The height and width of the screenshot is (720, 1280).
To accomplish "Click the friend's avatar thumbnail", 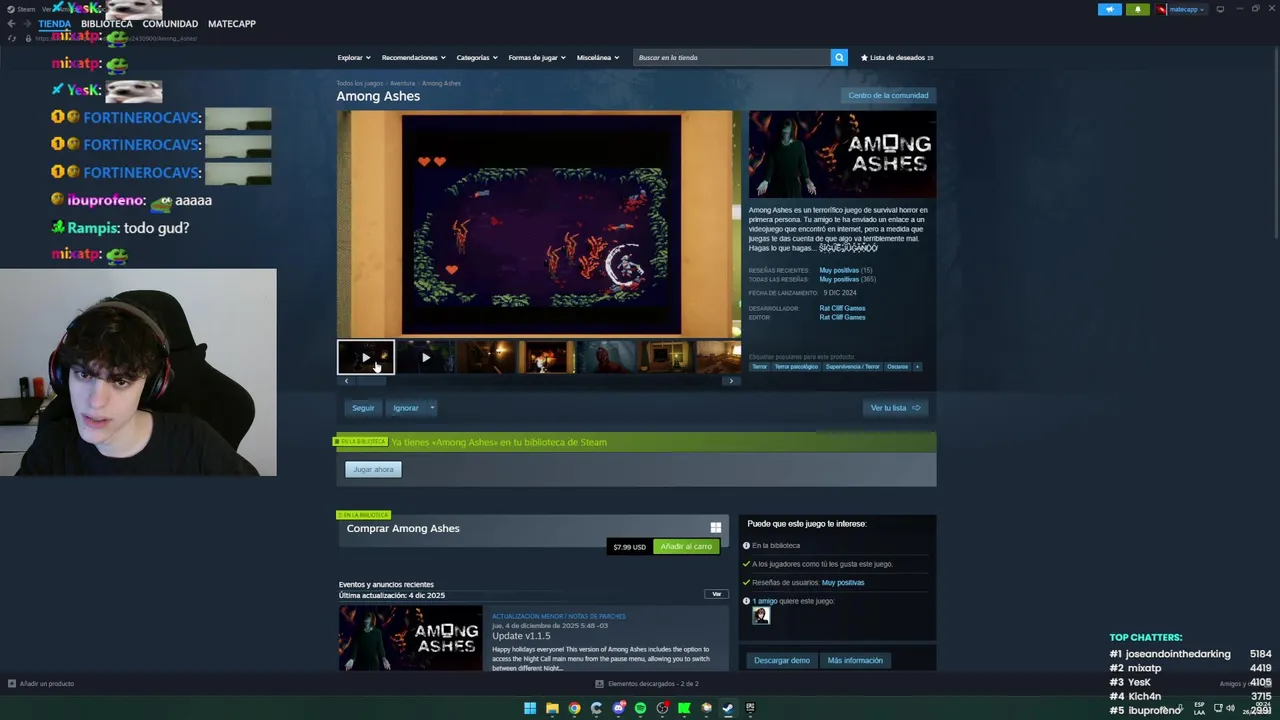I will (761, 616).
